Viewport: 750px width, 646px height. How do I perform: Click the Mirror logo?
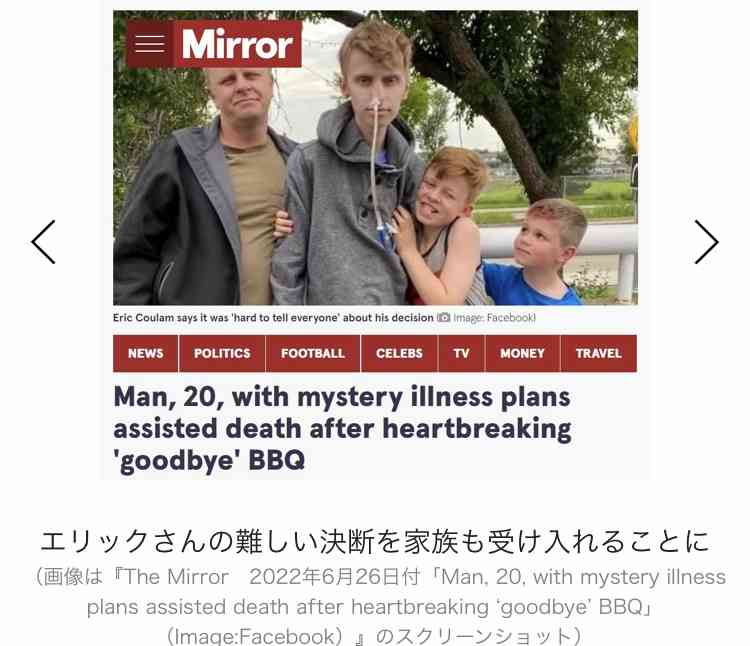coord(238,44)
